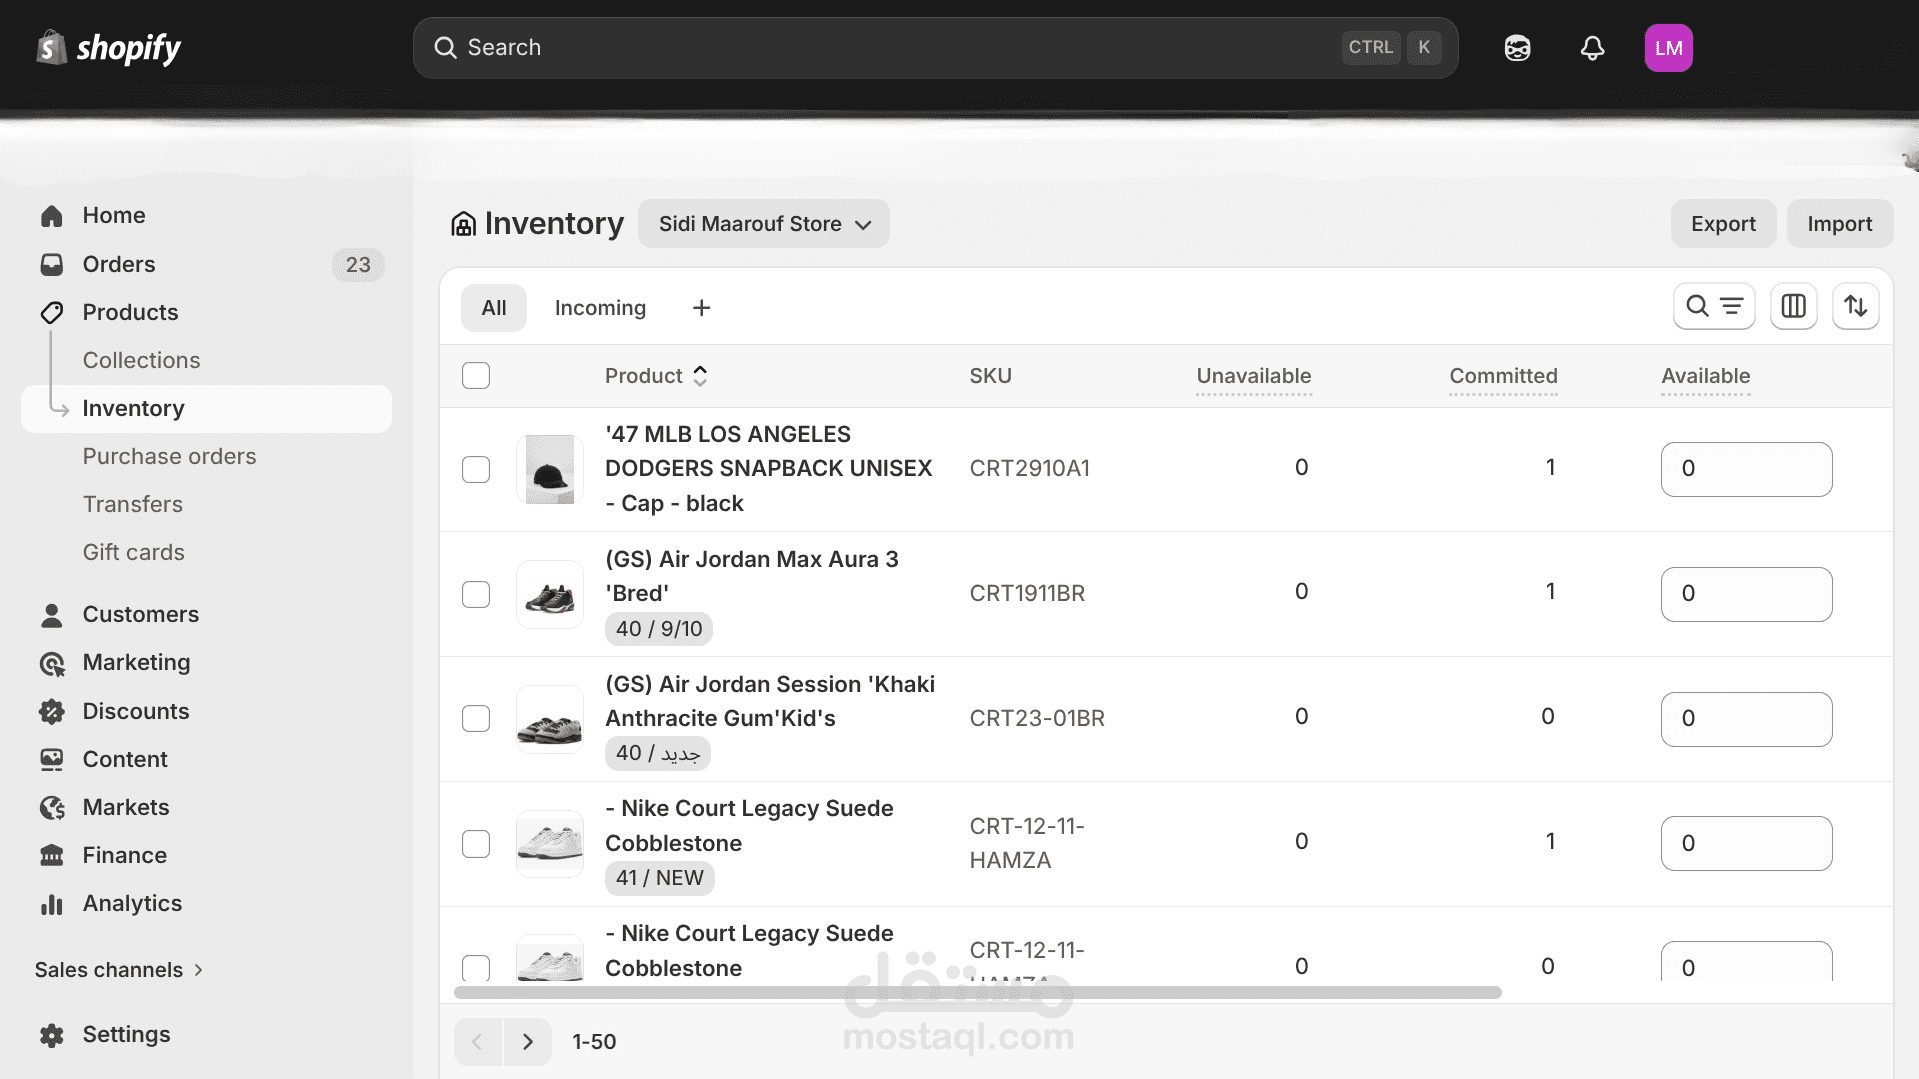Switch to the Incoming tab
Viewport: 1919px width, 1079px height.
600,308
